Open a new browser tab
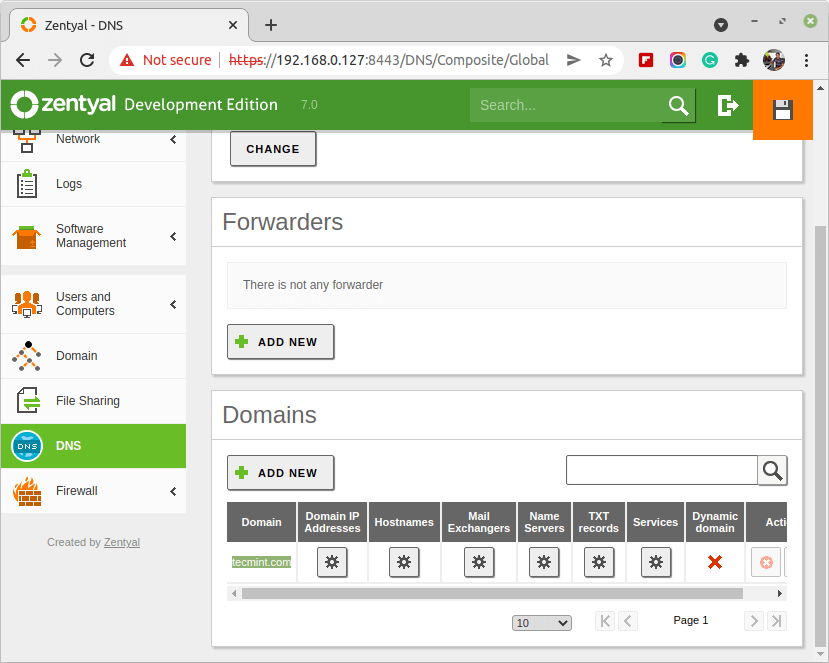Viewport: 829px width, 663px height. point(271,25)
